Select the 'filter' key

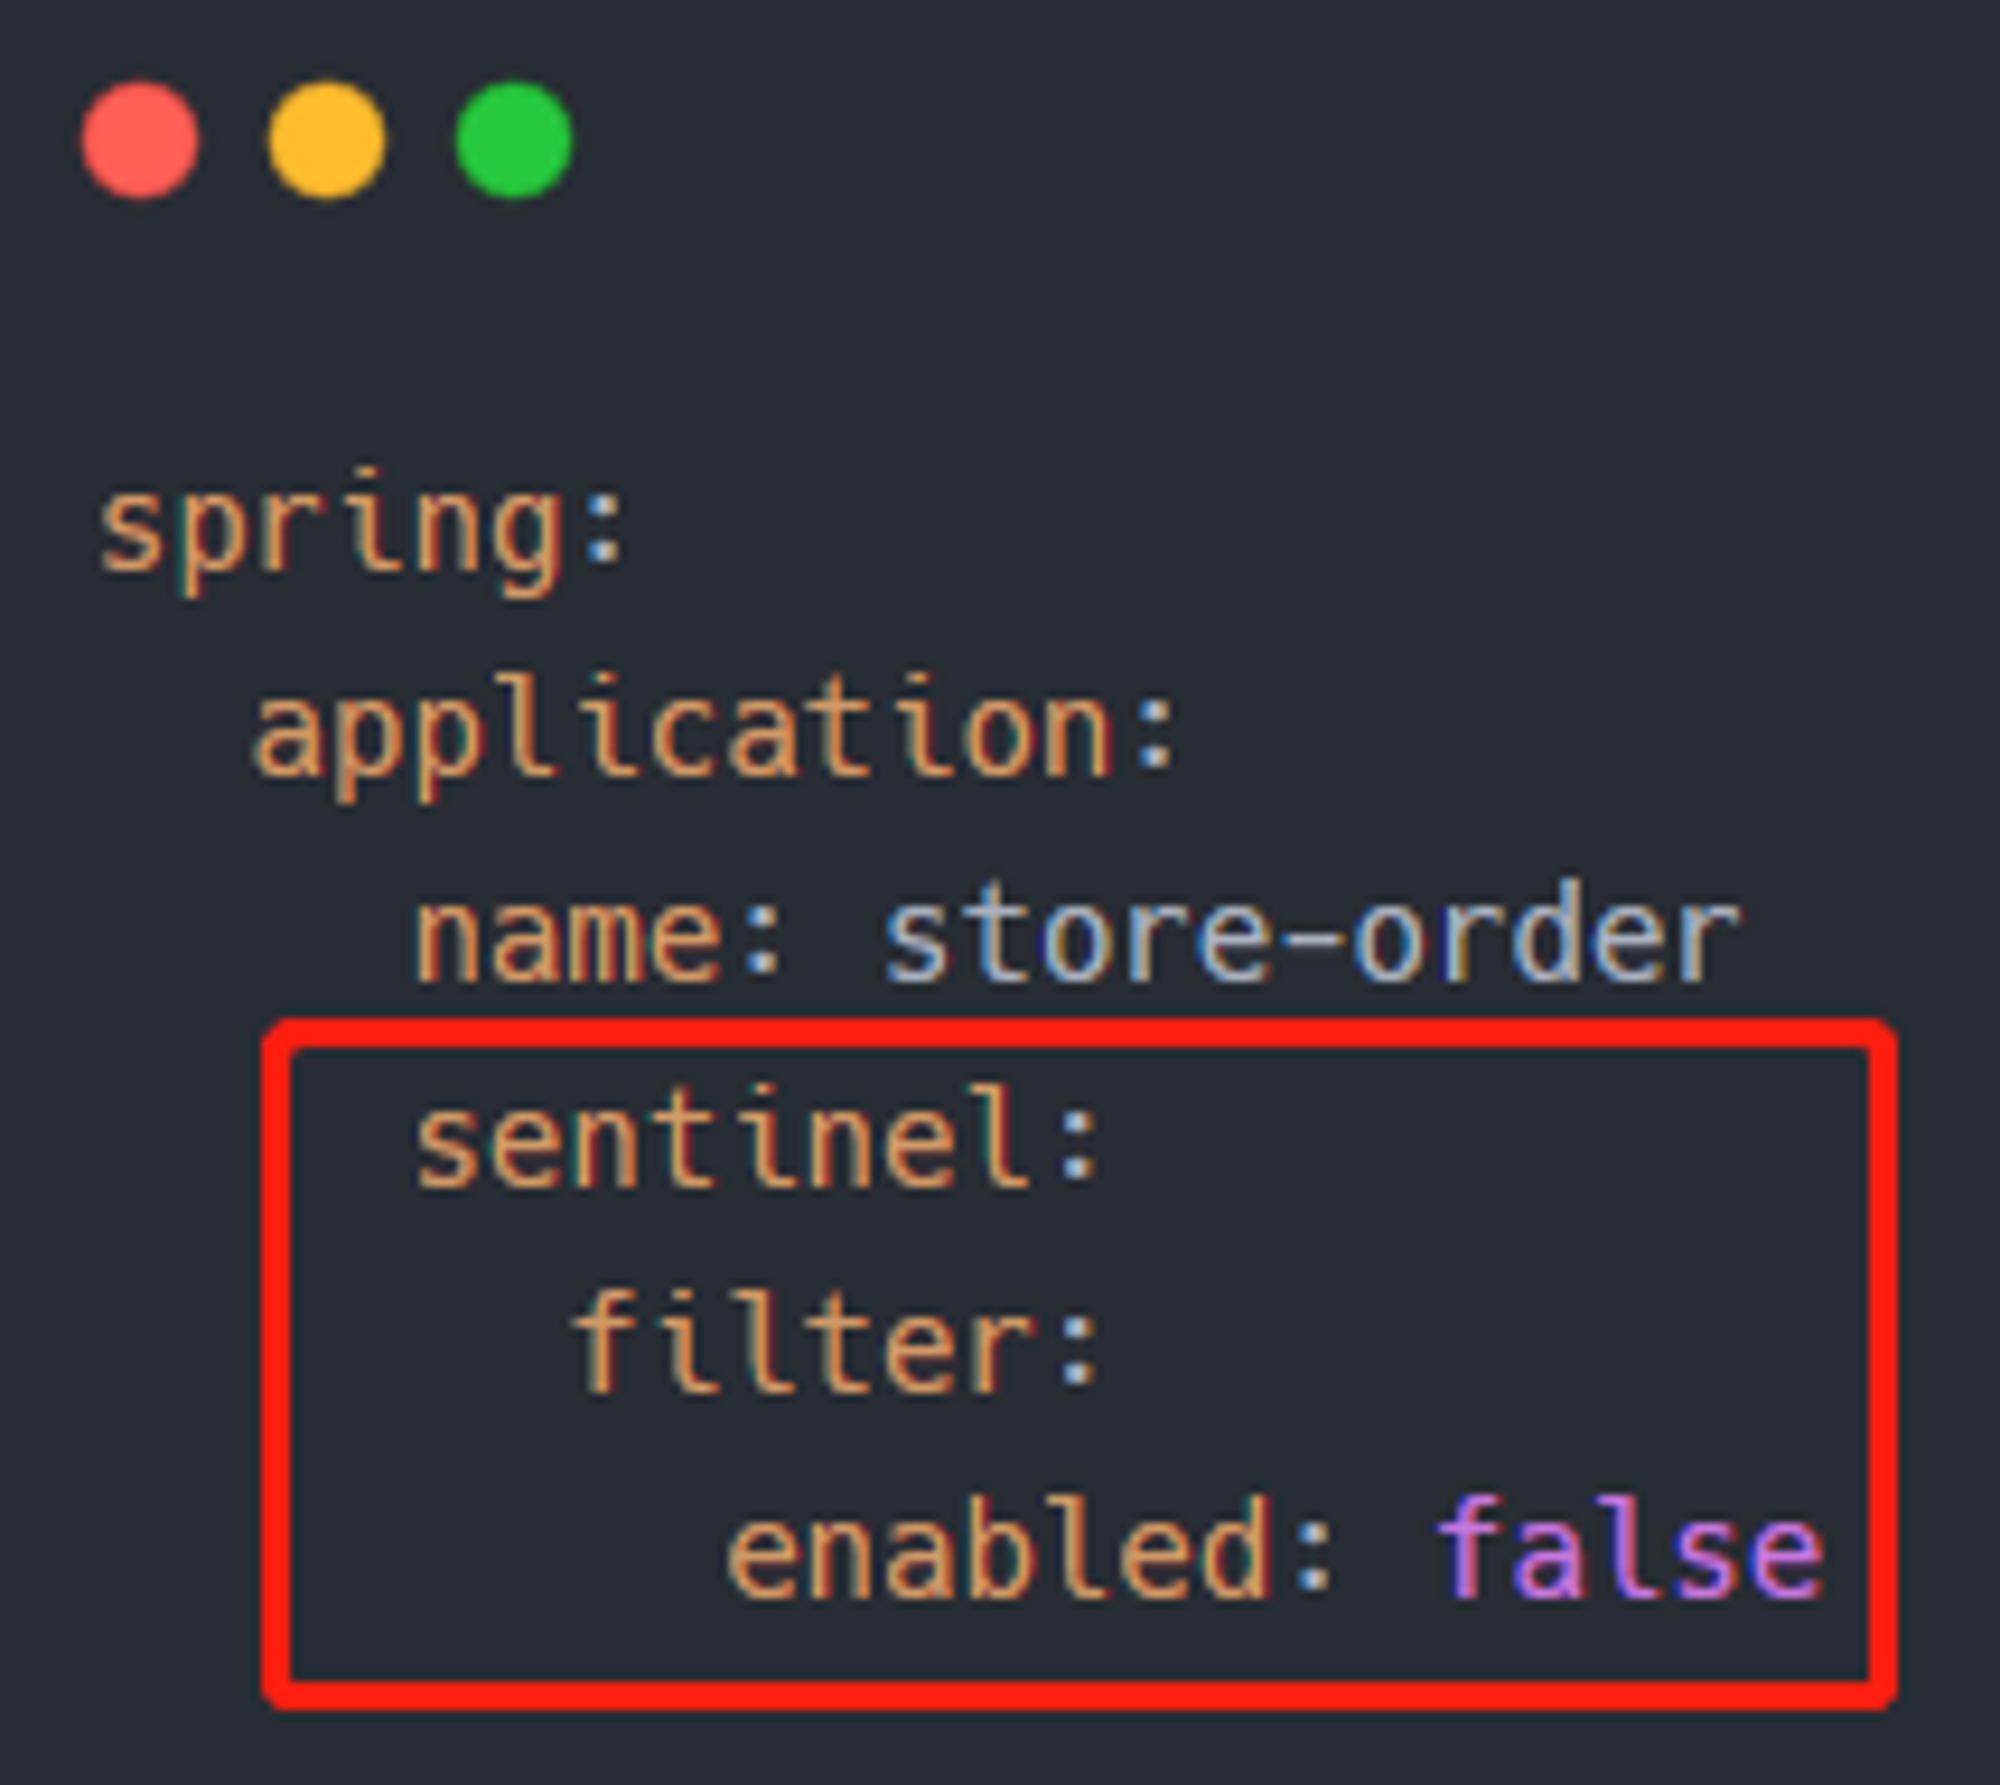802,1342
